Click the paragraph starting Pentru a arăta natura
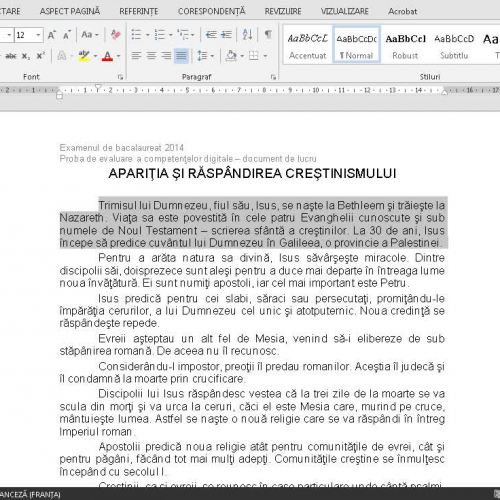500x500 pixels. 252,270
